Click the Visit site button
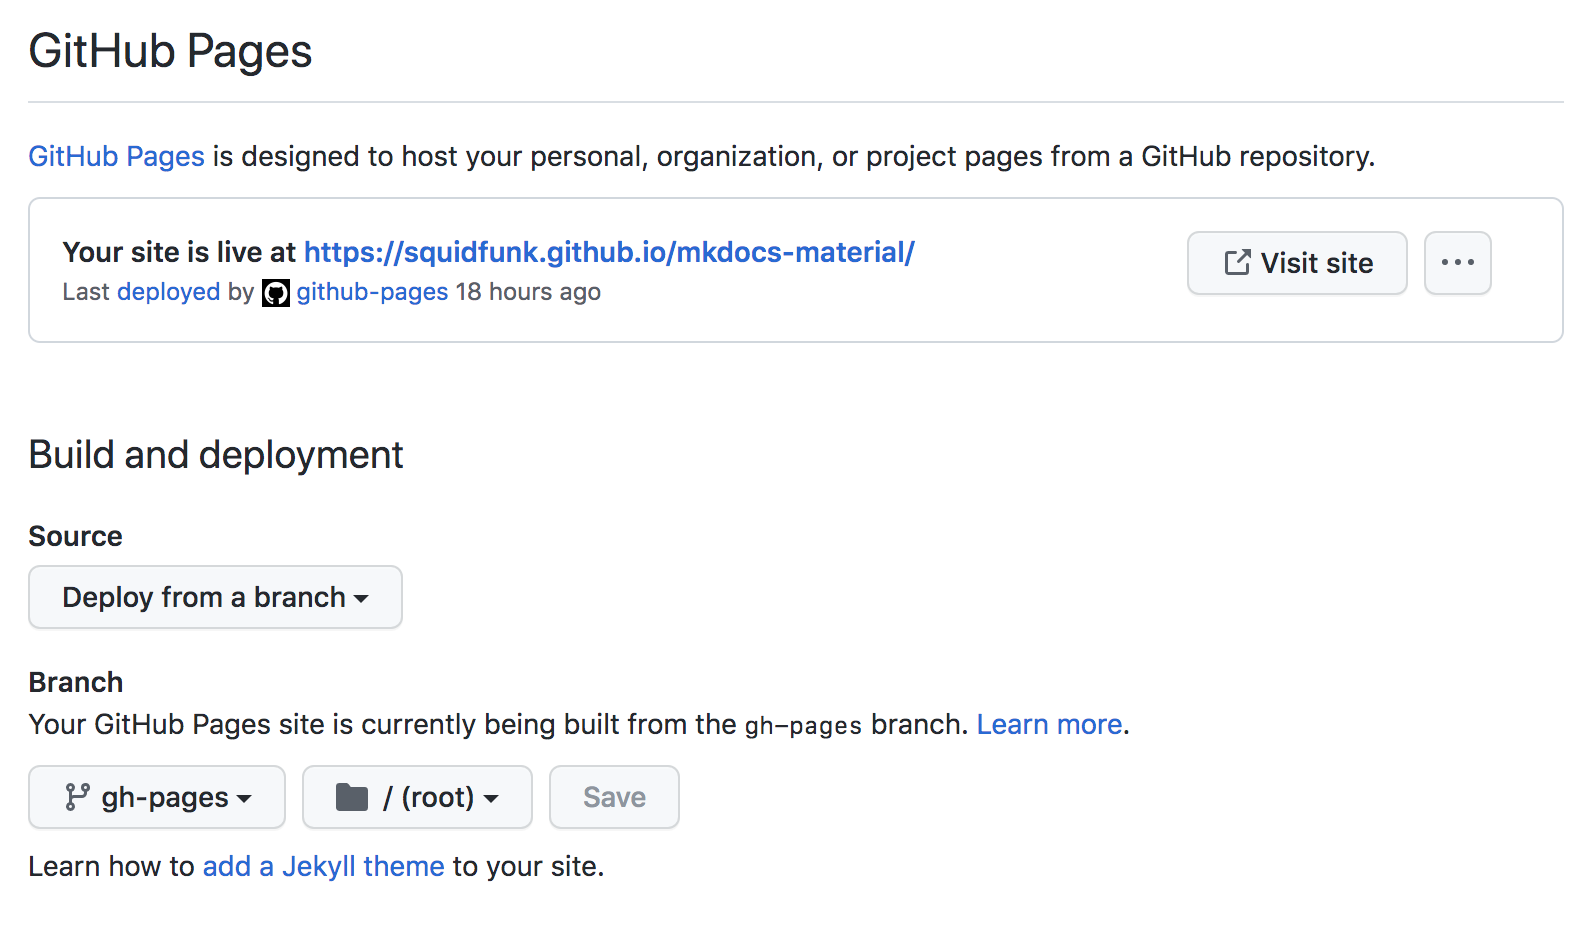 coord(1297,263)
